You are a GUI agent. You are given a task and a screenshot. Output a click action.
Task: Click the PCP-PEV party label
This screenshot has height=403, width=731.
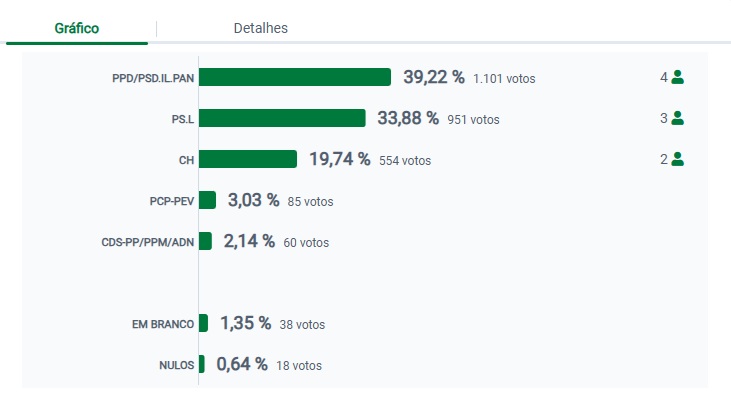pos(172,201)
